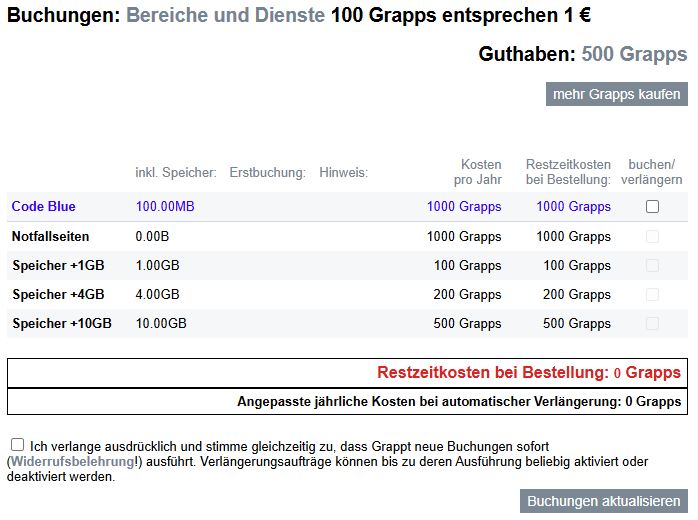Image resolution: width=698 pixels, height=520 pixels.
Task: Click the Code Blue service name
Action: [x=44, y=207]
